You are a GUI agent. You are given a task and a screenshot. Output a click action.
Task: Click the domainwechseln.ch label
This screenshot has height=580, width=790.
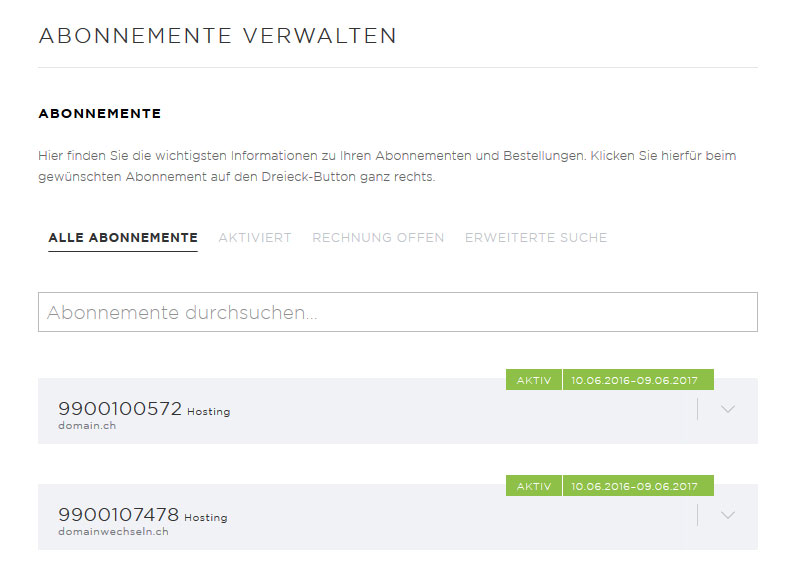(x=113, y=532)
